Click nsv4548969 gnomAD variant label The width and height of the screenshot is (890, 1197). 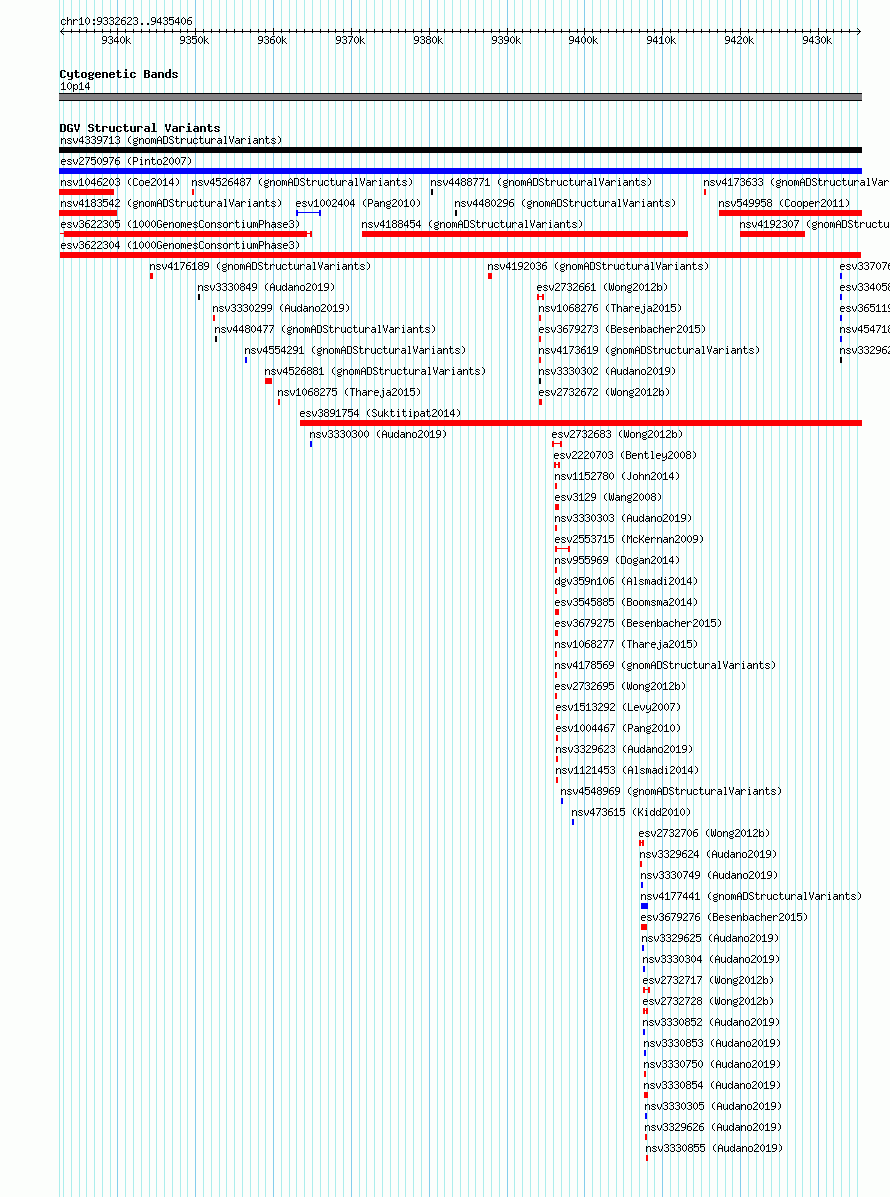click(671, 791)
